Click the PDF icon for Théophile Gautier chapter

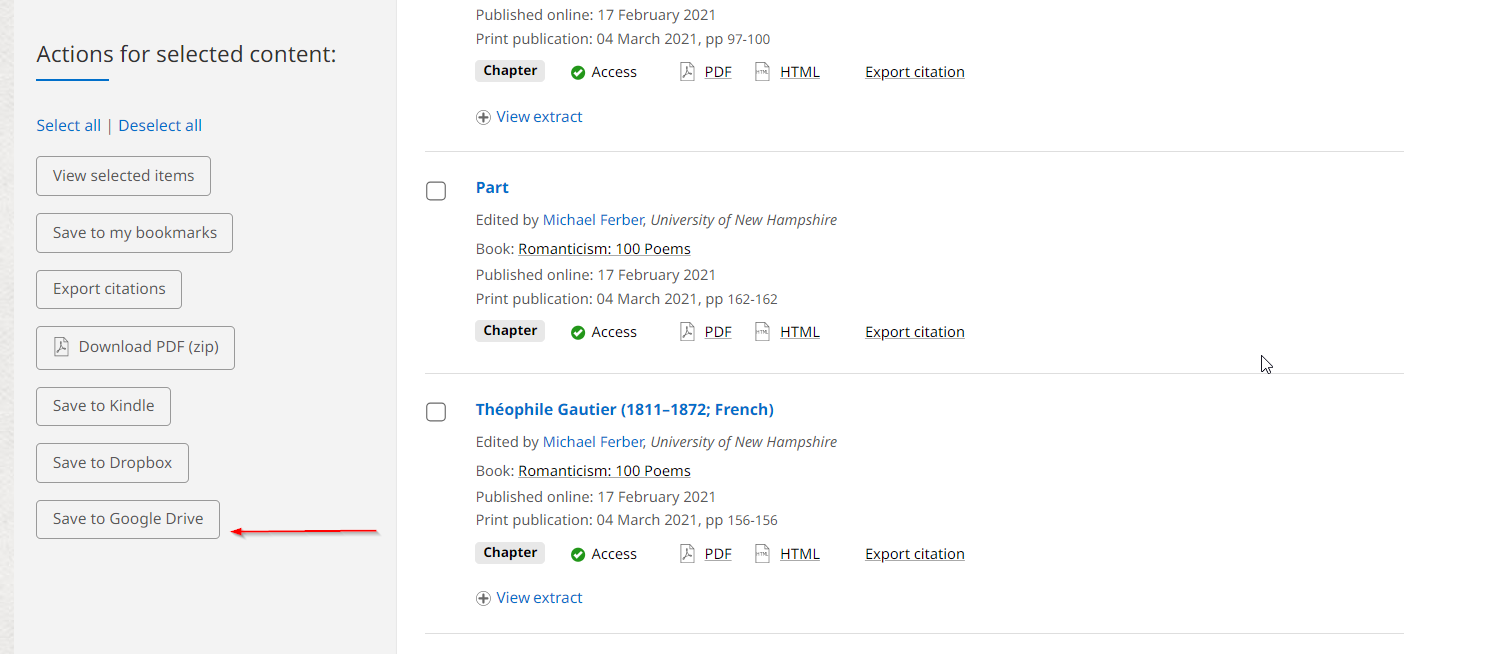[687, 554]
